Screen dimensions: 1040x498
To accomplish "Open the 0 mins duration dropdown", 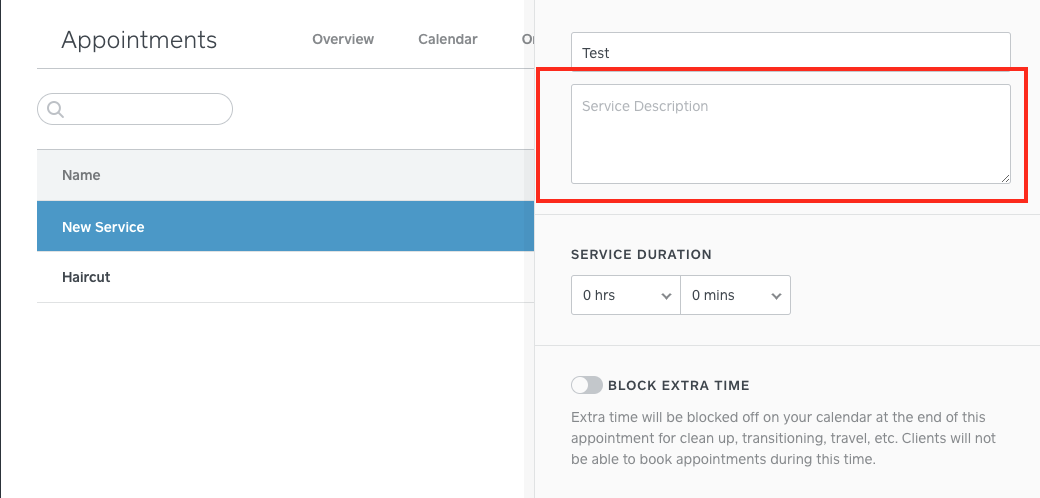I will point(735,295).
